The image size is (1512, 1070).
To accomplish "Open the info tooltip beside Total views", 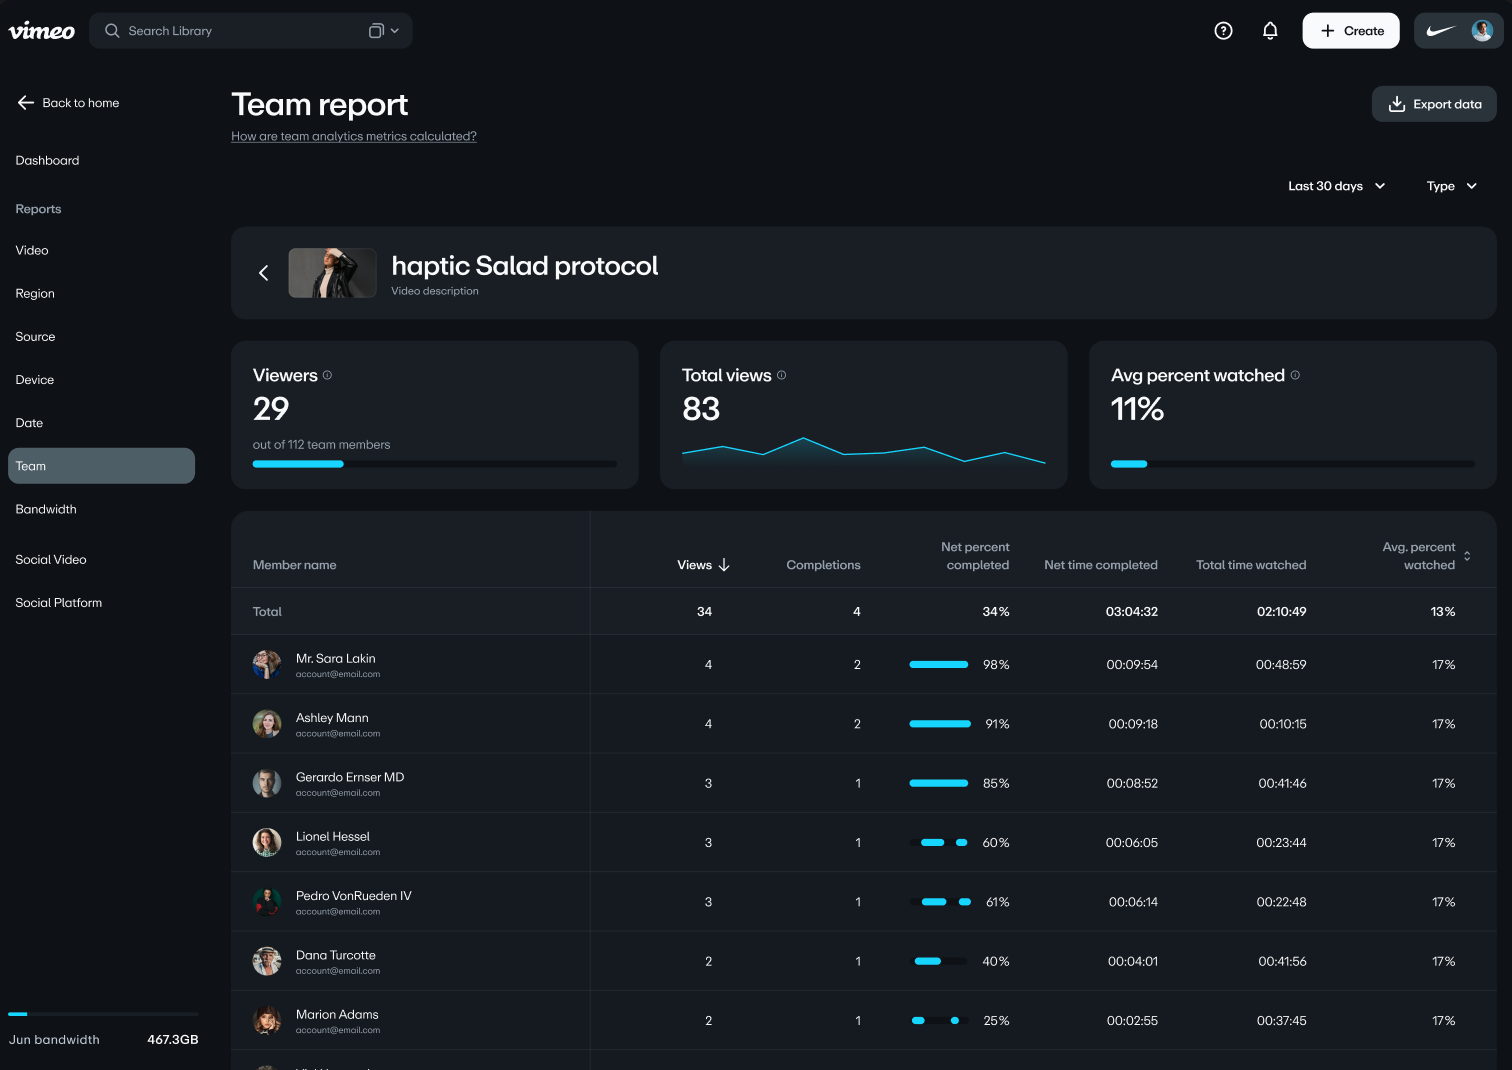I will pos(781,375).
